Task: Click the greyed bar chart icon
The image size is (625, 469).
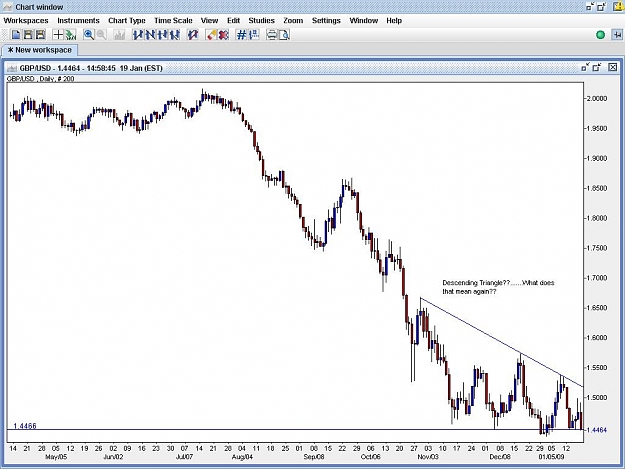Action: 119,35
